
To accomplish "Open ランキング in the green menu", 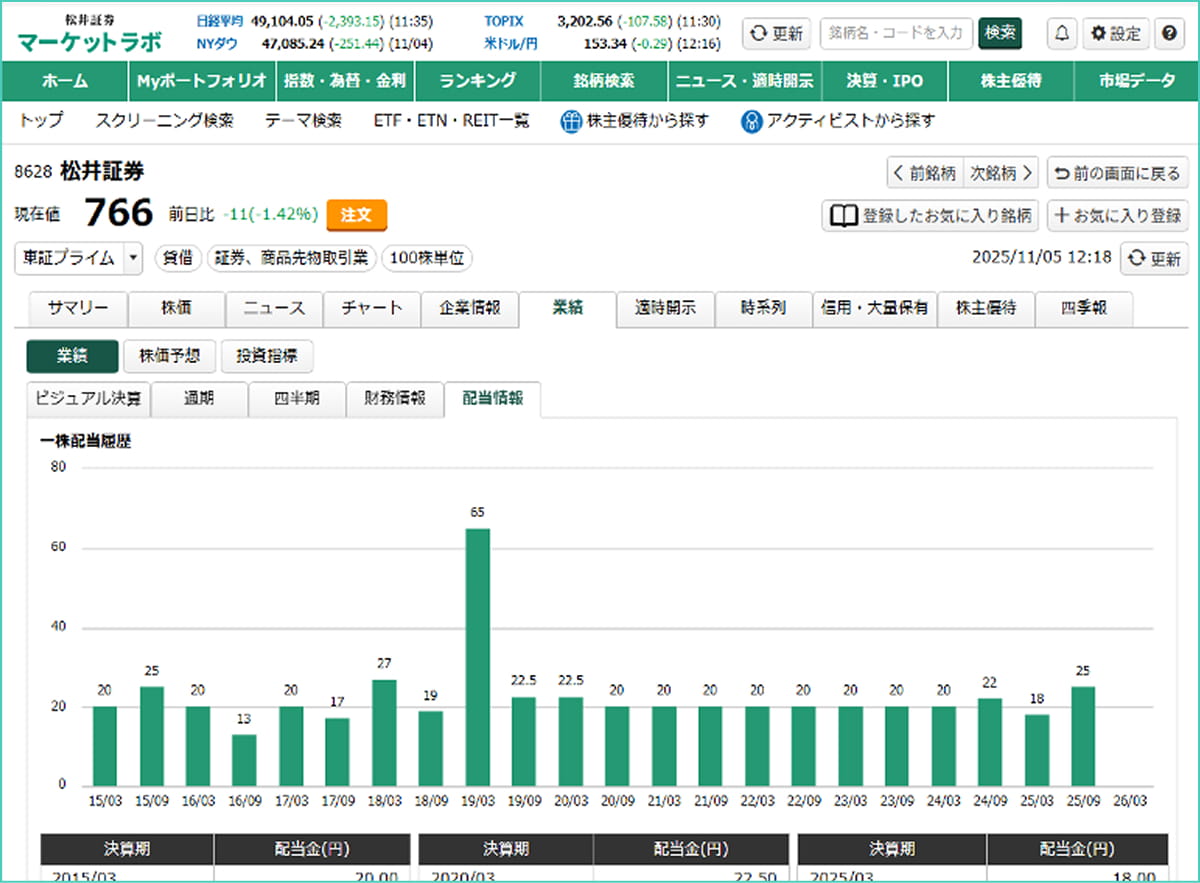I will point(478,81).
